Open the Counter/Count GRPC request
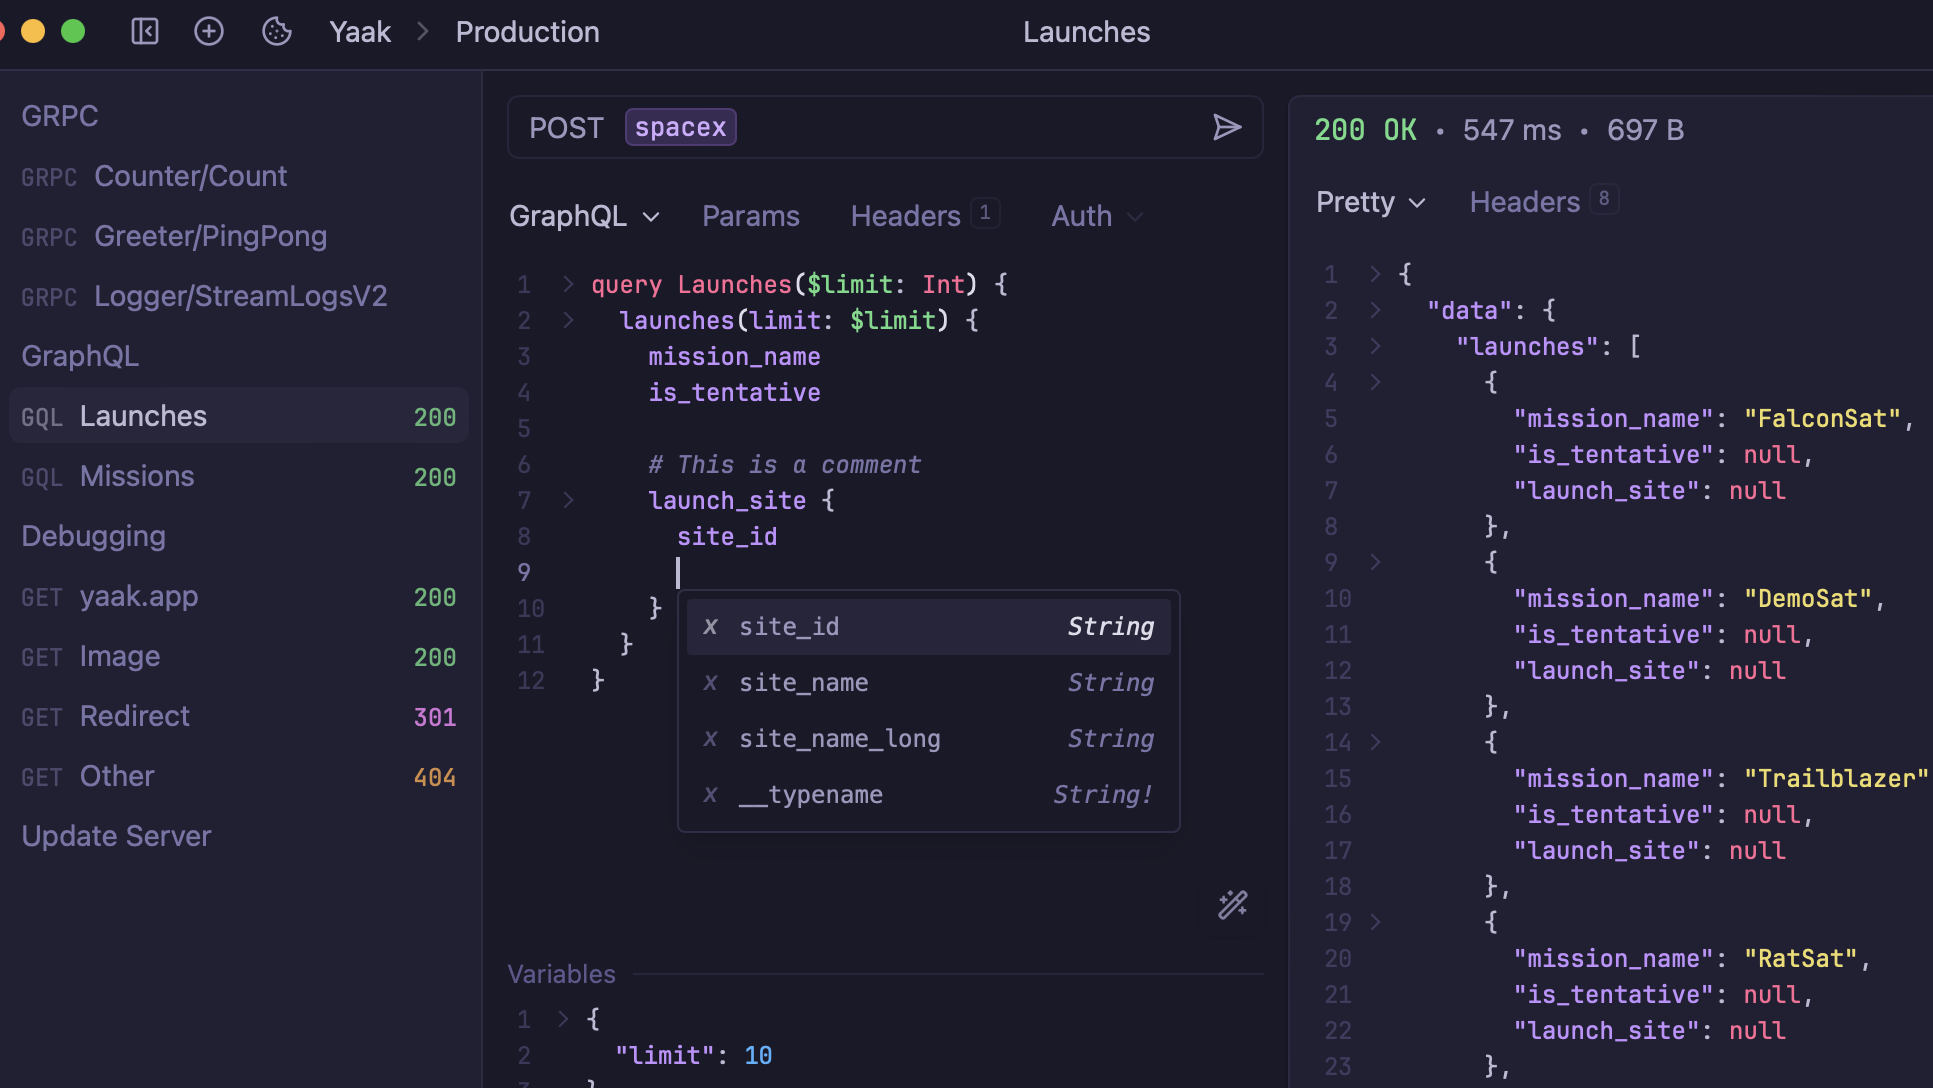Image resolution: width=1933 pixels, height=1088 pixels. point(190,175)
